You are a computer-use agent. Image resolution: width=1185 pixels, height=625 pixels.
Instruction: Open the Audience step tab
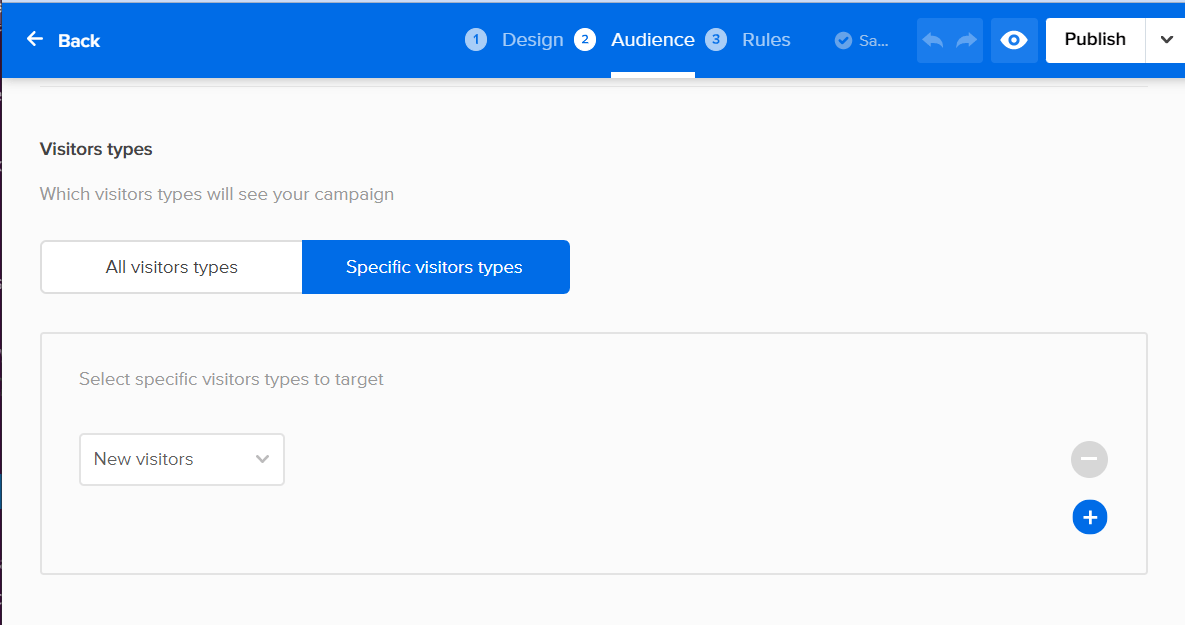[653, 40]
